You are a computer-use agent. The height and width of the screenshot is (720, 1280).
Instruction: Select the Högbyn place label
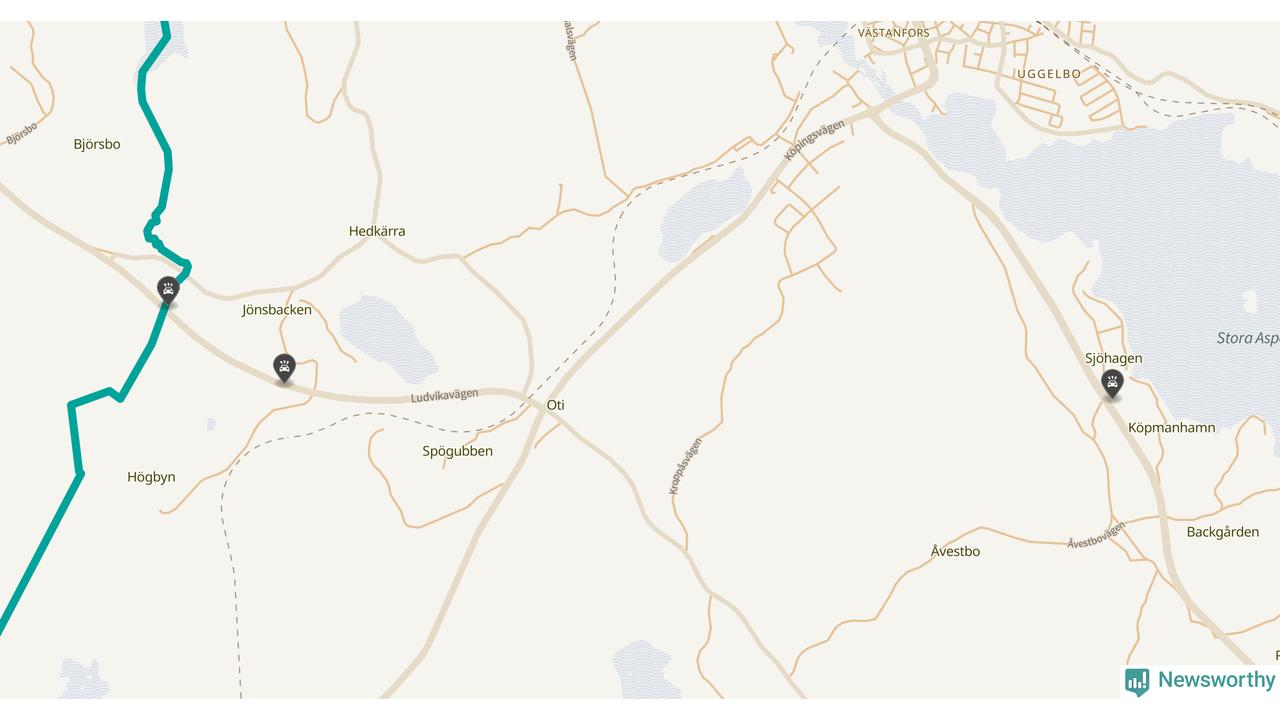(x=151, y=477)
